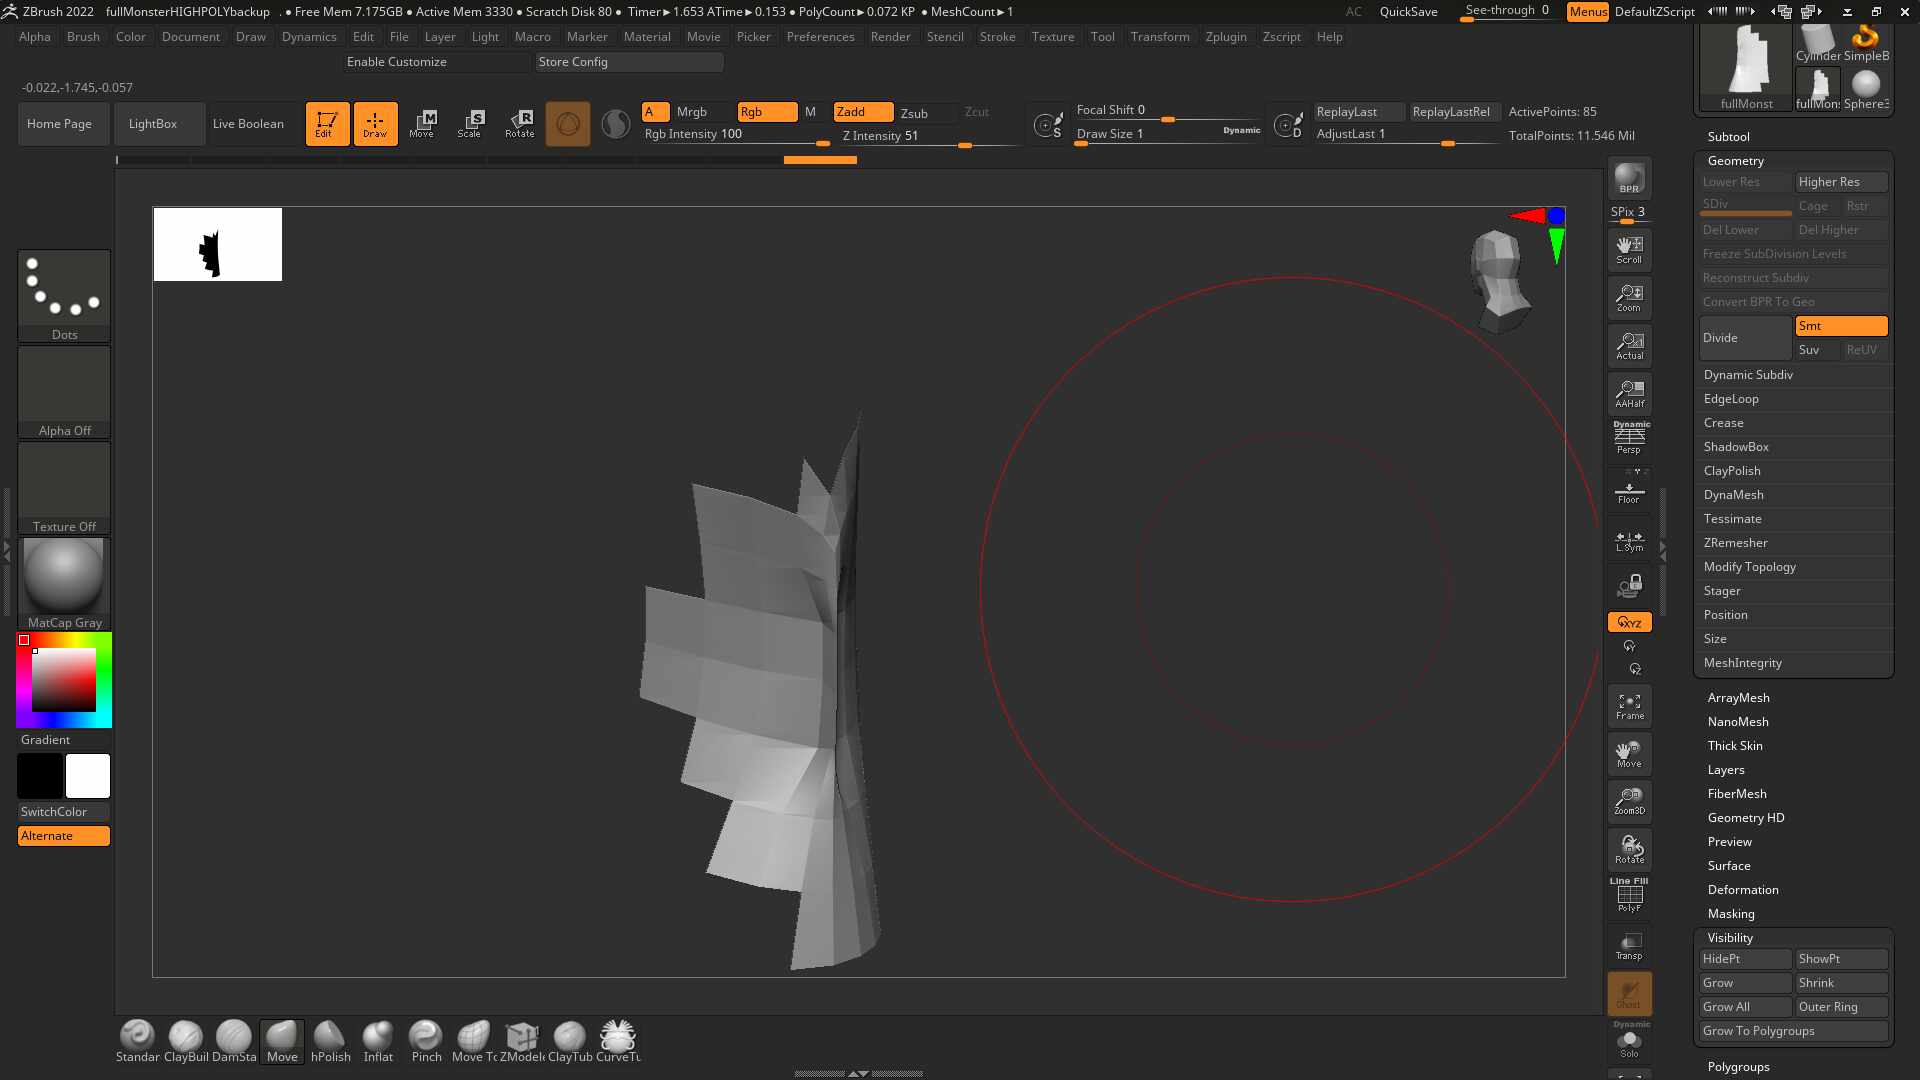Select the Rotate transform tool icon
Image resolution: width=1920 pixels, height=1080 pixels.
[519, 123]
